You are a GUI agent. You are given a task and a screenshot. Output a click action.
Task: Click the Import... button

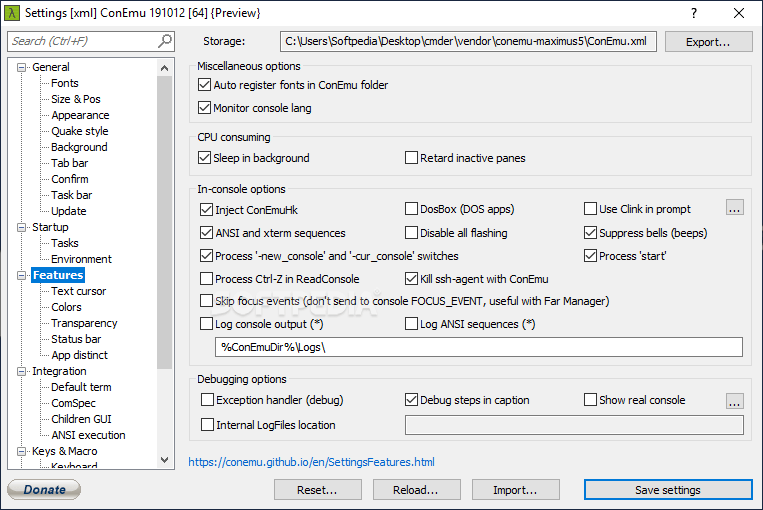[x=515, y=490]
